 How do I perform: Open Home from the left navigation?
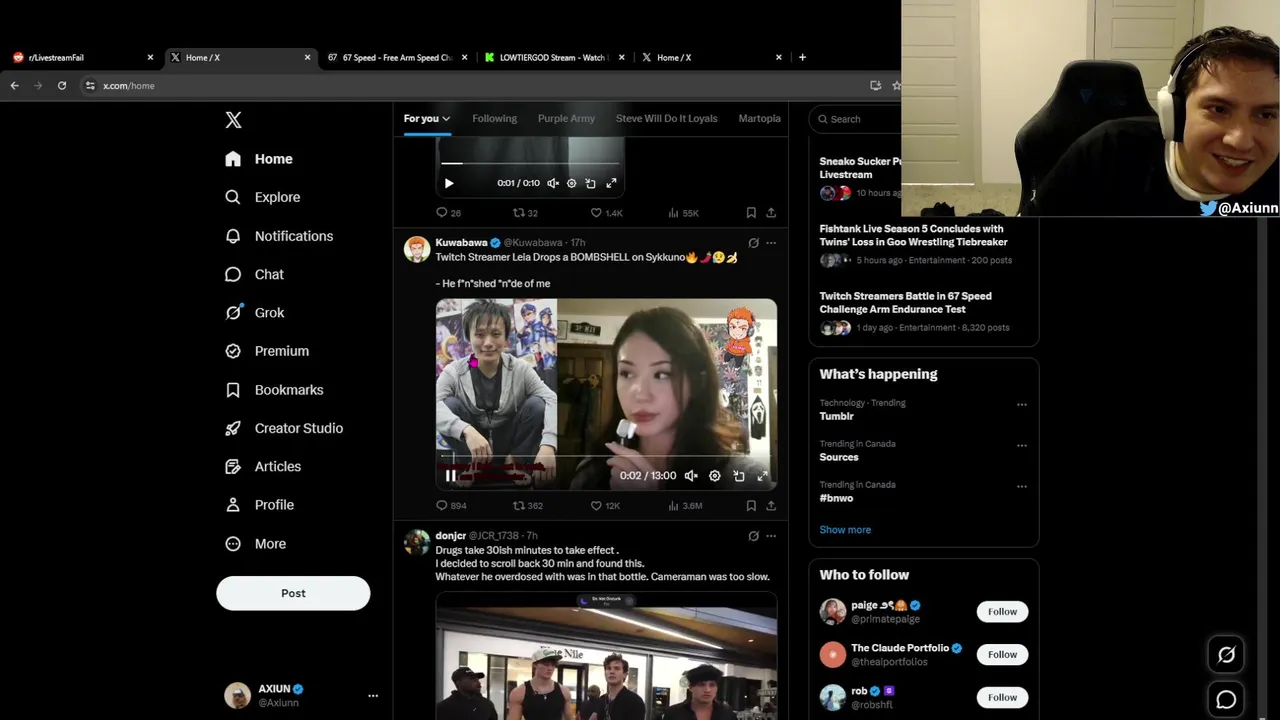259,159
